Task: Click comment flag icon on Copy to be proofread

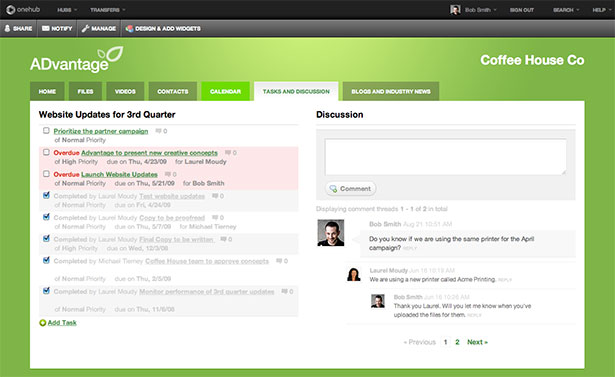Action: [215, 217]
